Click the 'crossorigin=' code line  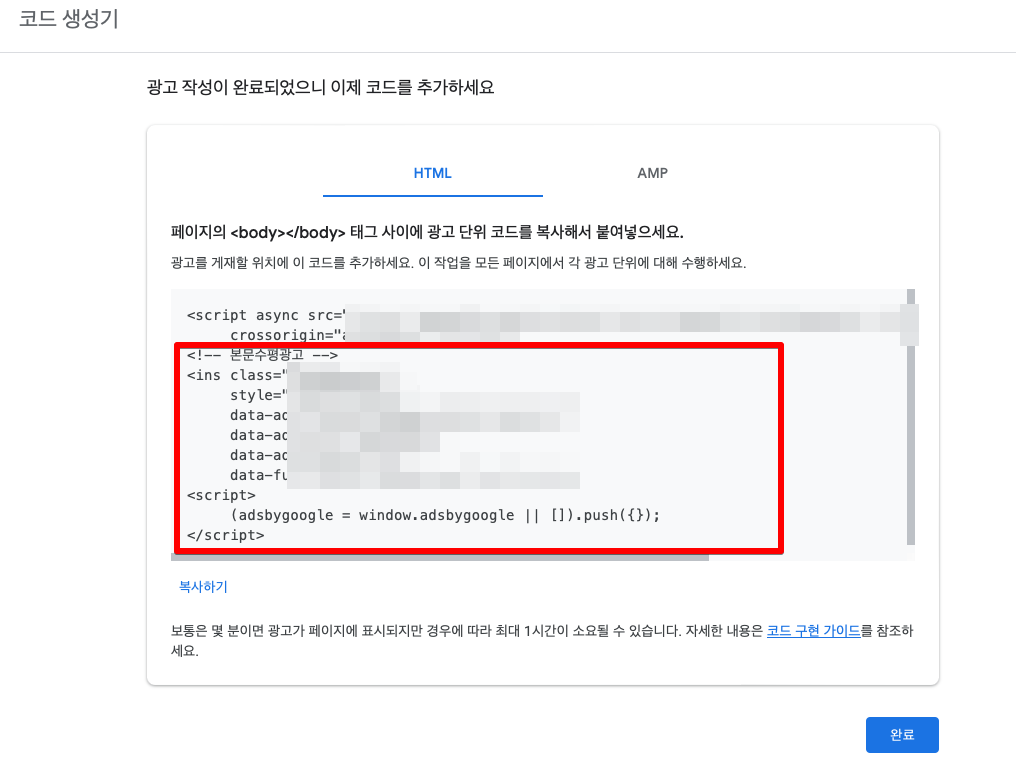(288, 335)
